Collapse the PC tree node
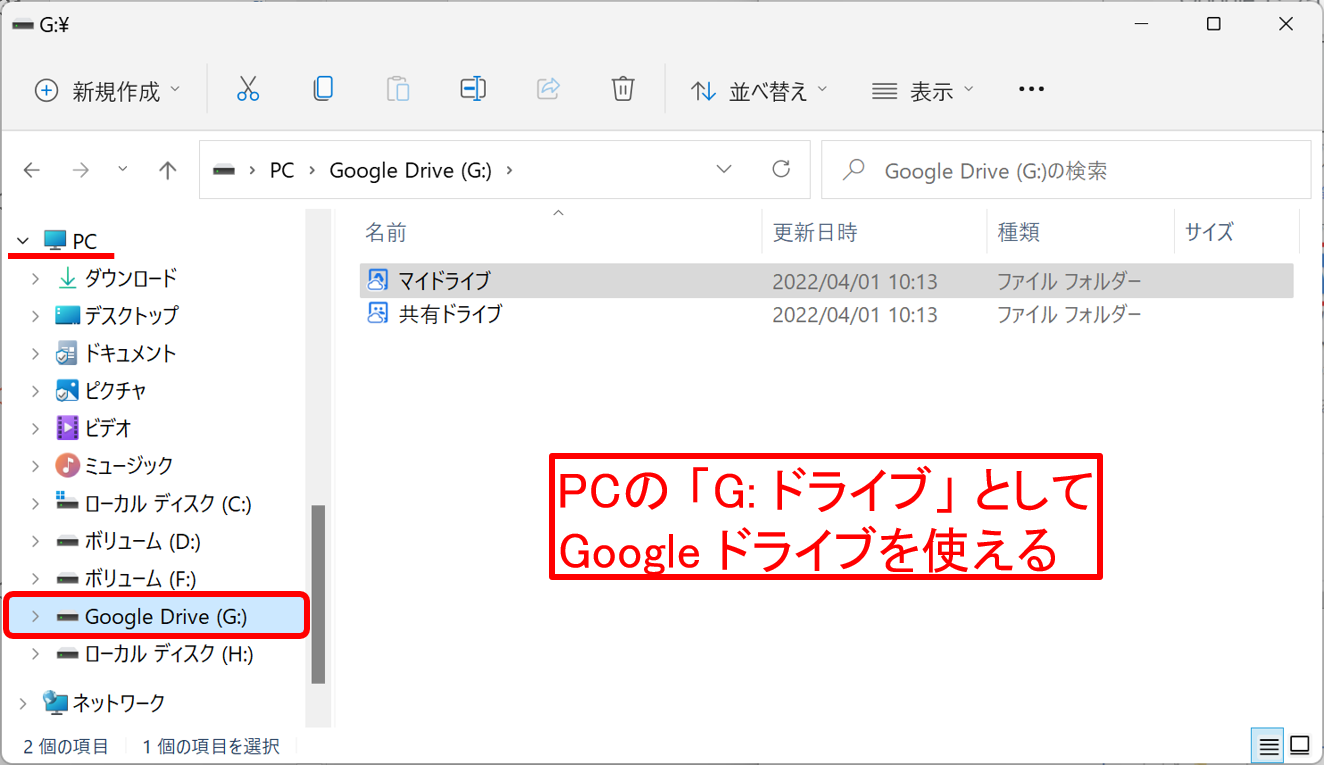Screen dimensions: 1324x765 click(x=23, y=241)
